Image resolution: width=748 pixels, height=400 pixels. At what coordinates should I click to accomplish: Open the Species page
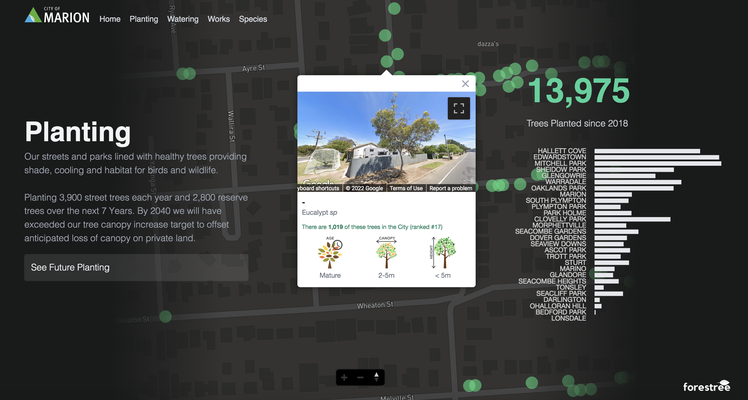tap(253, 19)
